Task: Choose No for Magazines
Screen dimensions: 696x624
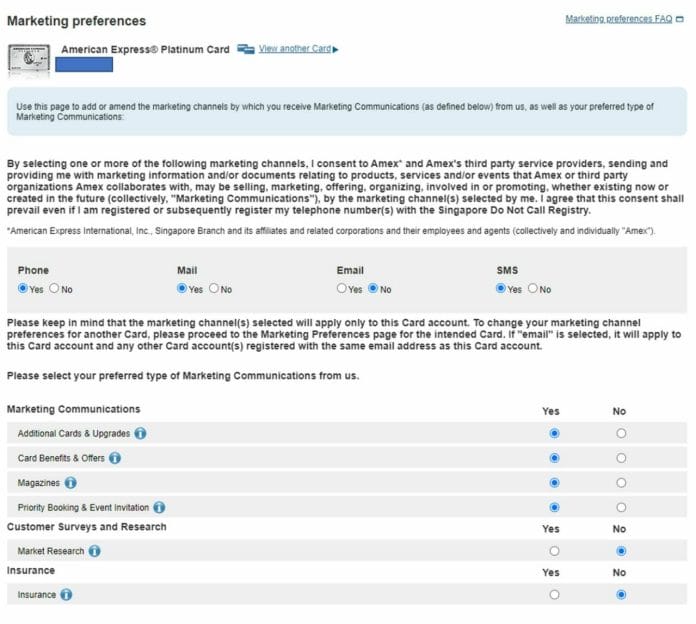Action: pos(621,482)
